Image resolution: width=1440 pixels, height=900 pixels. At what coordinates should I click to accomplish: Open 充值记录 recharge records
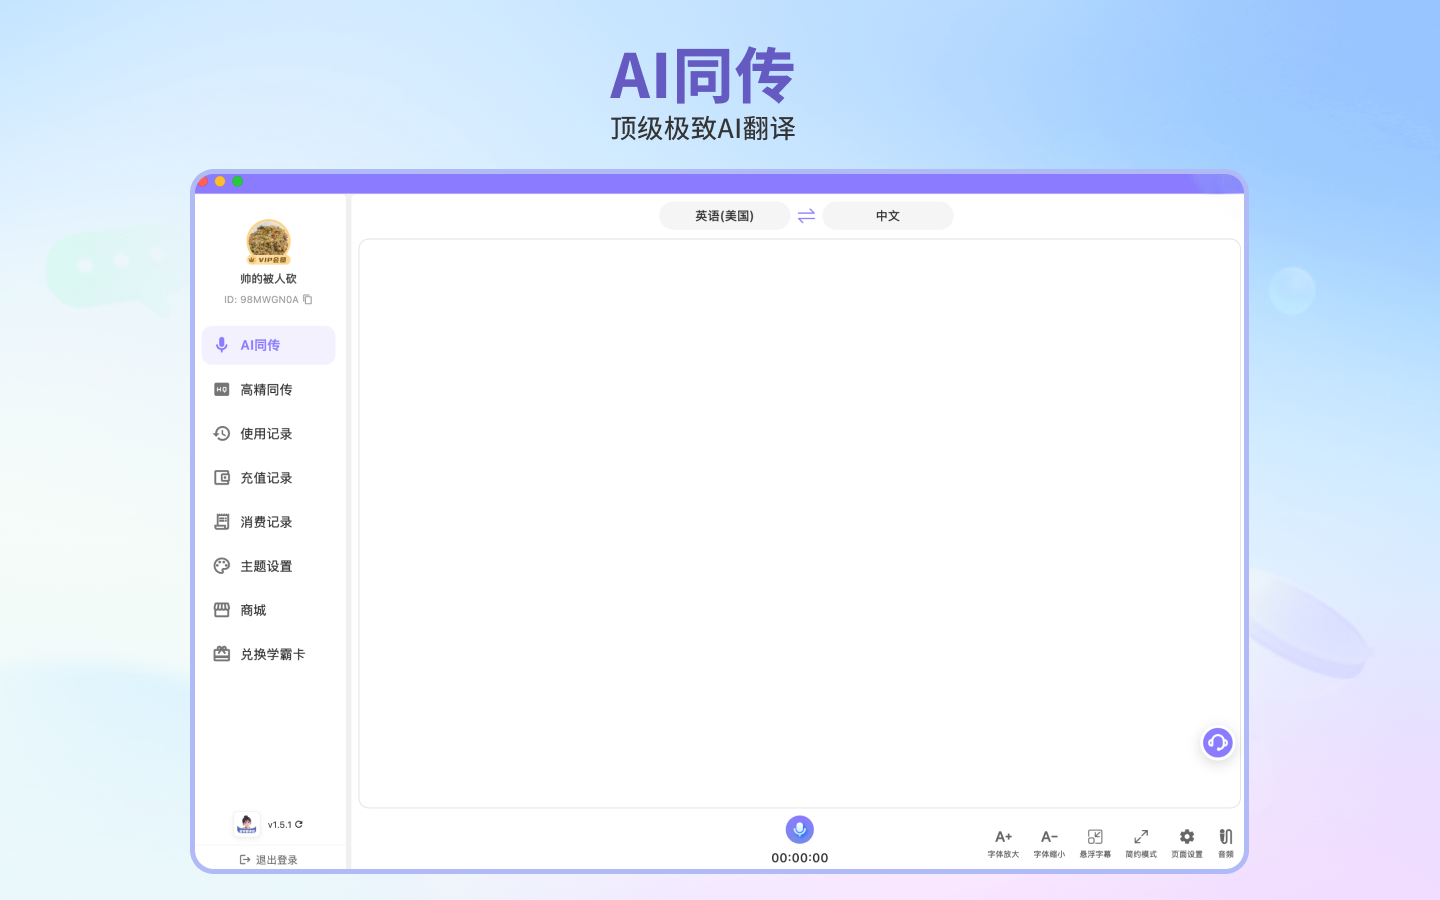coord(268,477)
